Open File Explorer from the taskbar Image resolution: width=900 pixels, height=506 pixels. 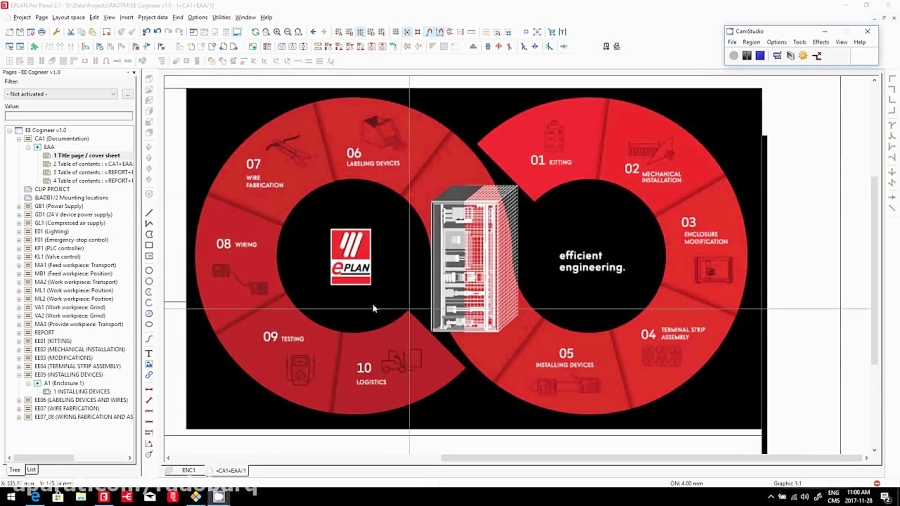[x=81, y=497]
